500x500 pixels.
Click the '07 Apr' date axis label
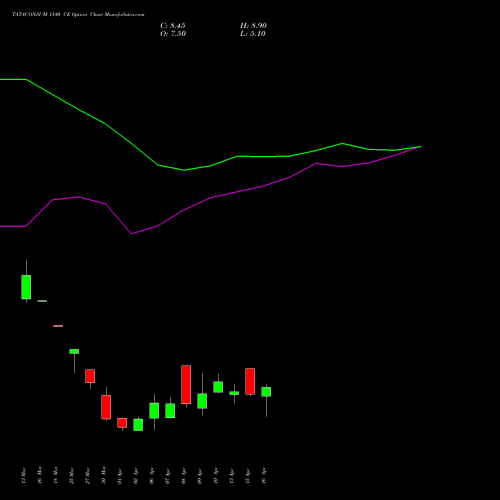(x=167, y=477)
